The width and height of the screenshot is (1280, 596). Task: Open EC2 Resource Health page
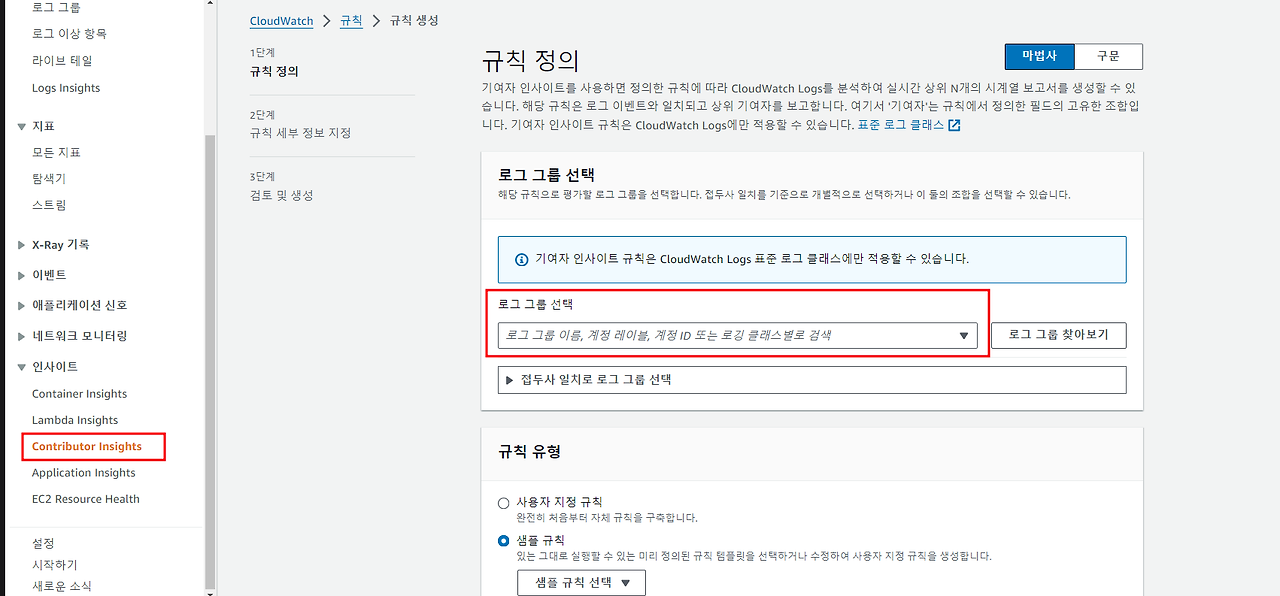click(86, 498)
